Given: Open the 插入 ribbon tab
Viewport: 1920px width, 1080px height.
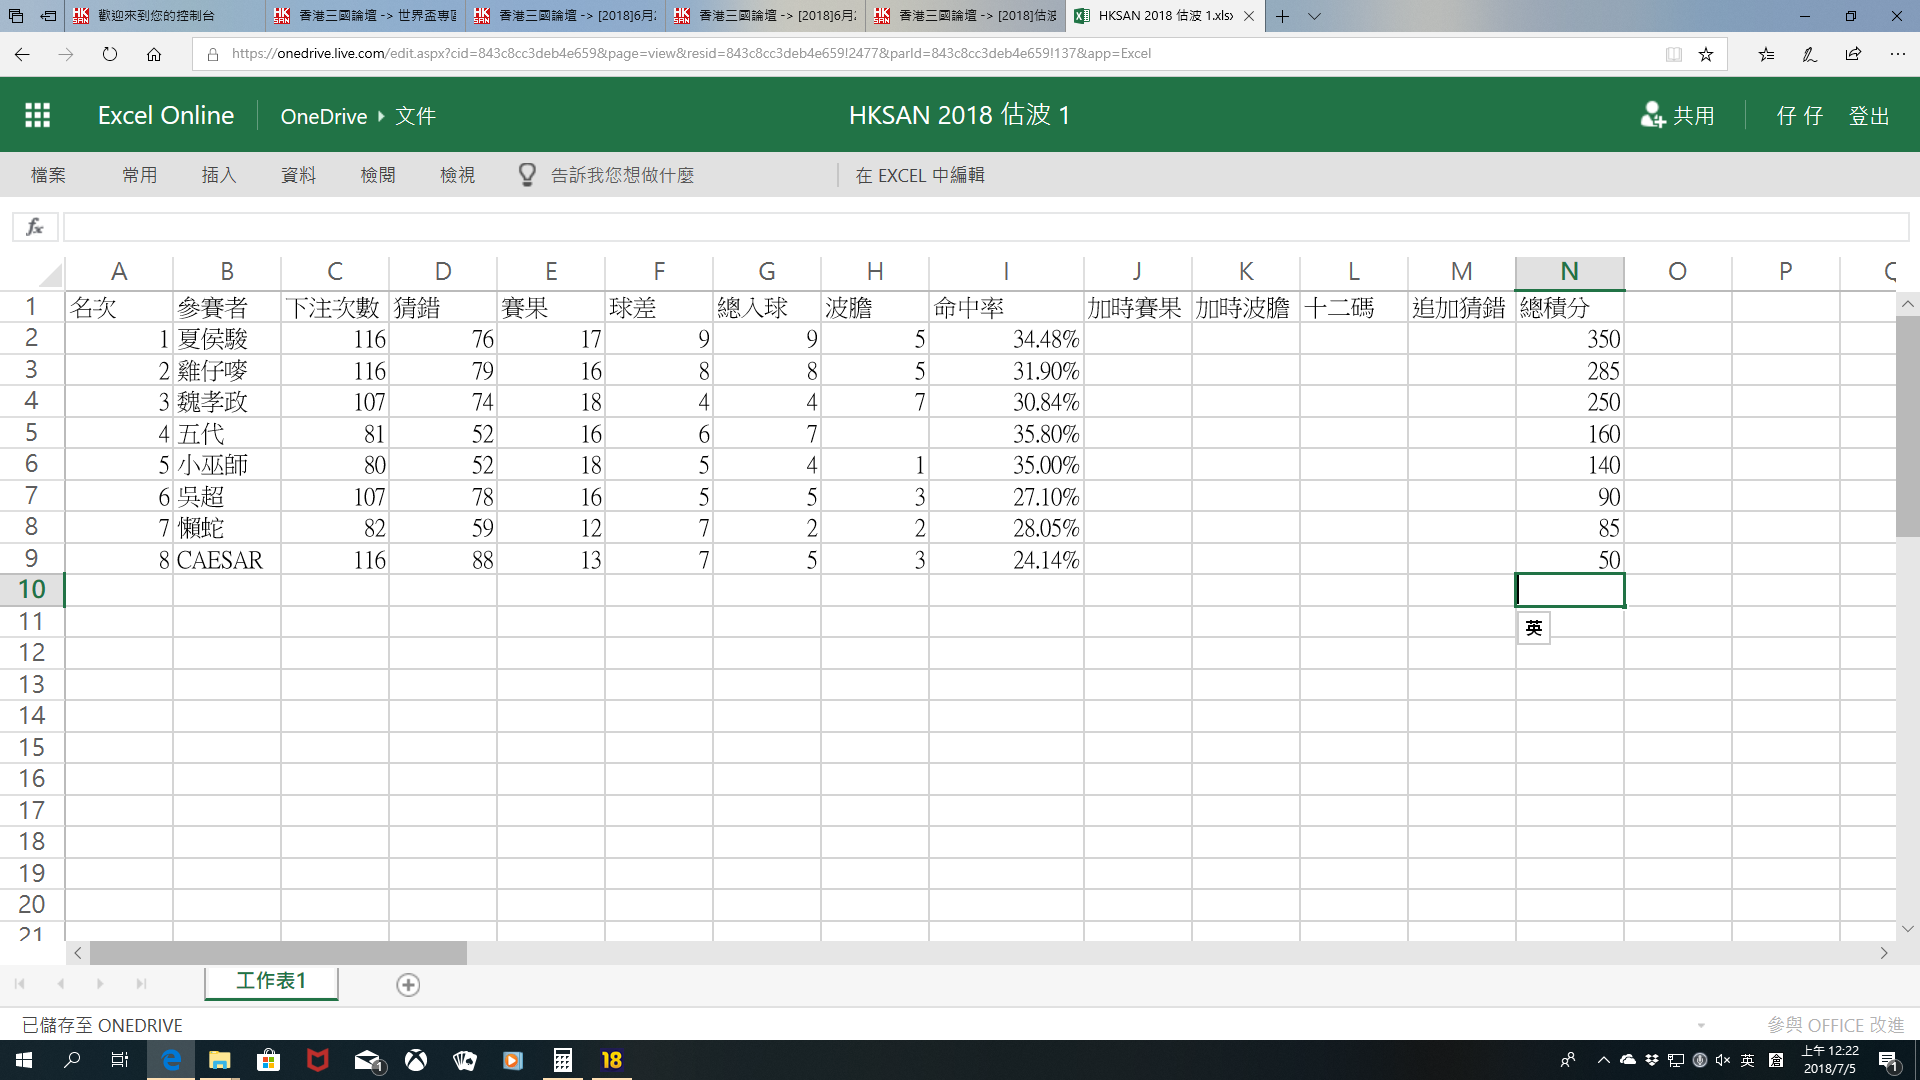Looking at the screenshot, I should (219, 175).
